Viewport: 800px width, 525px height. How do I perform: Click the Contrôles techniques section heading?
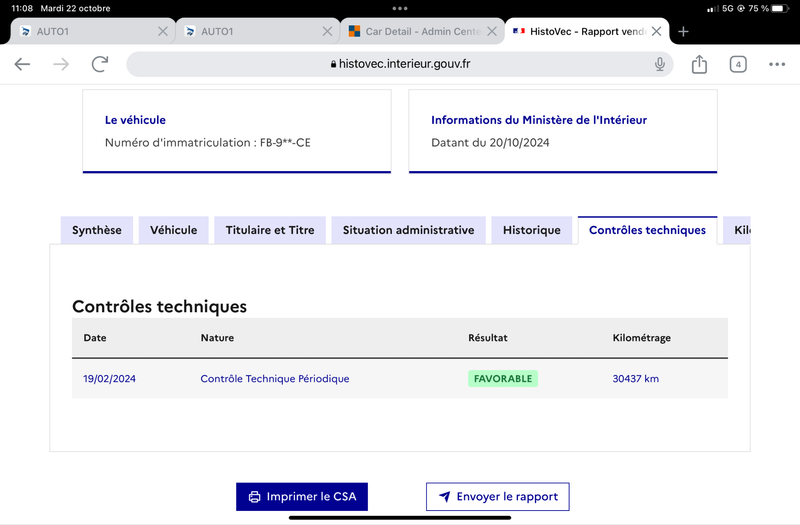click(159, 306)
